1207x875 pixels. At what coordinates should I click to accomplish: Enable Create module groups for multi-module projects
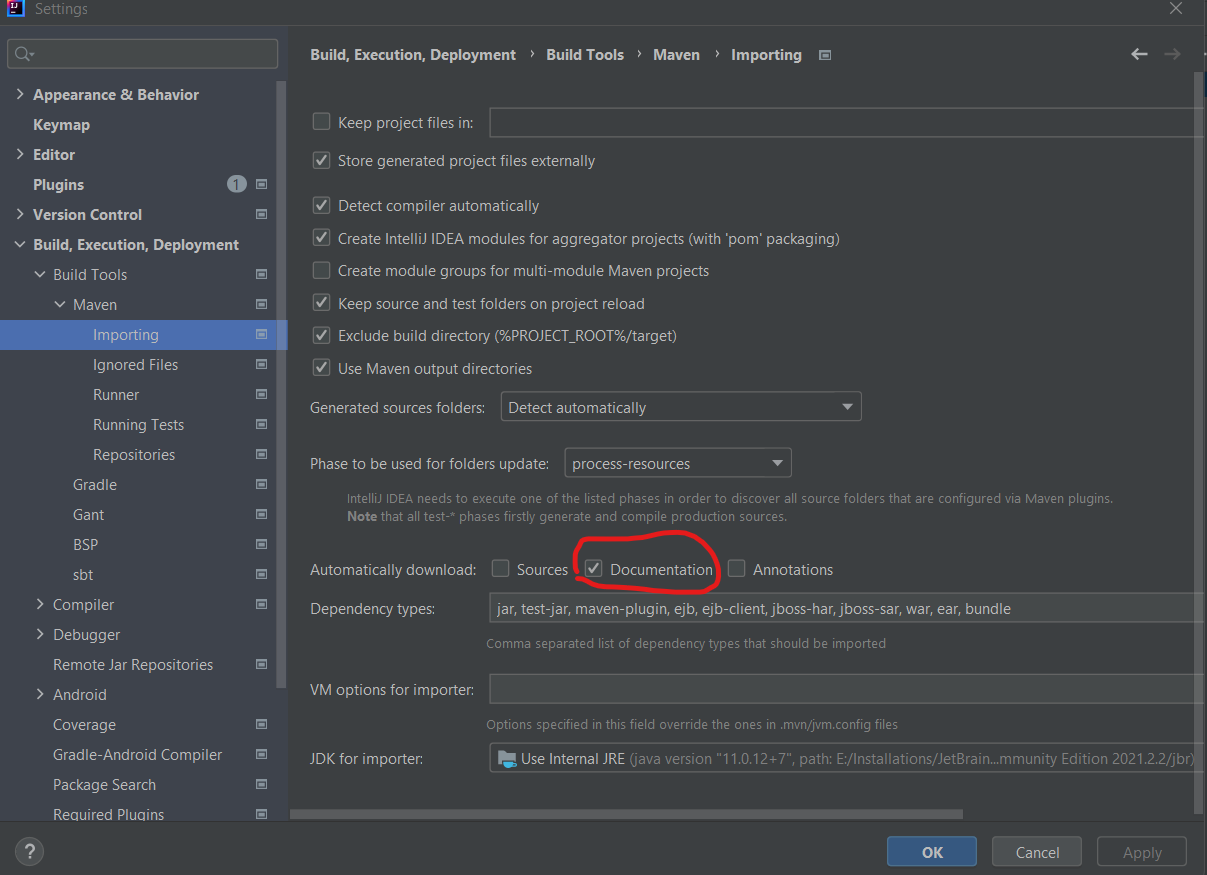pos(321,270)
